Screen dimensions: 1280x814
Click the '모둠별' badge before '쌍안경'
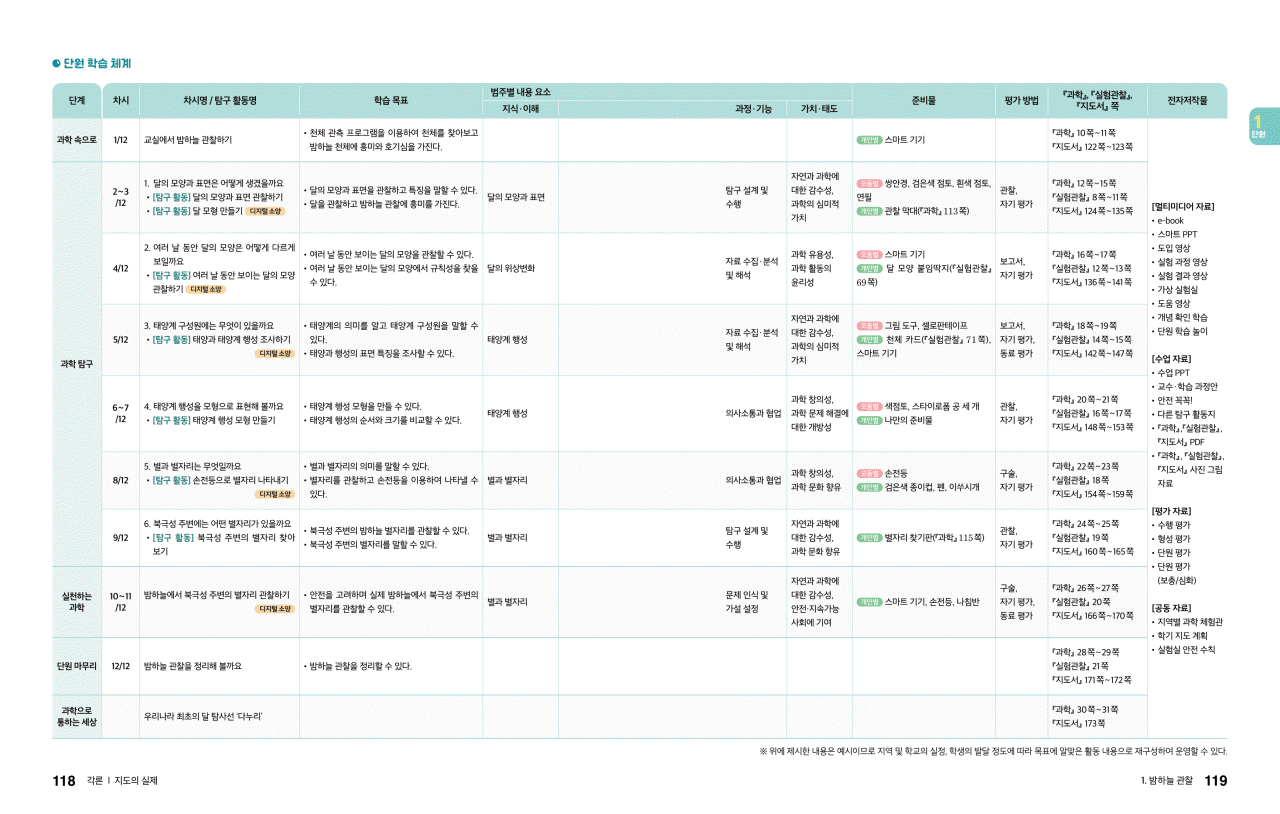click(868, 184)
